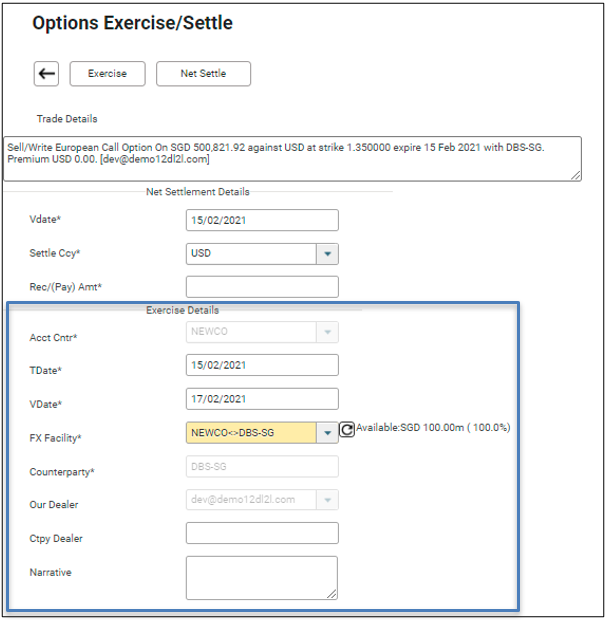
Task: Click the Narrative box resize handle
Action: (x=331, y=593)
